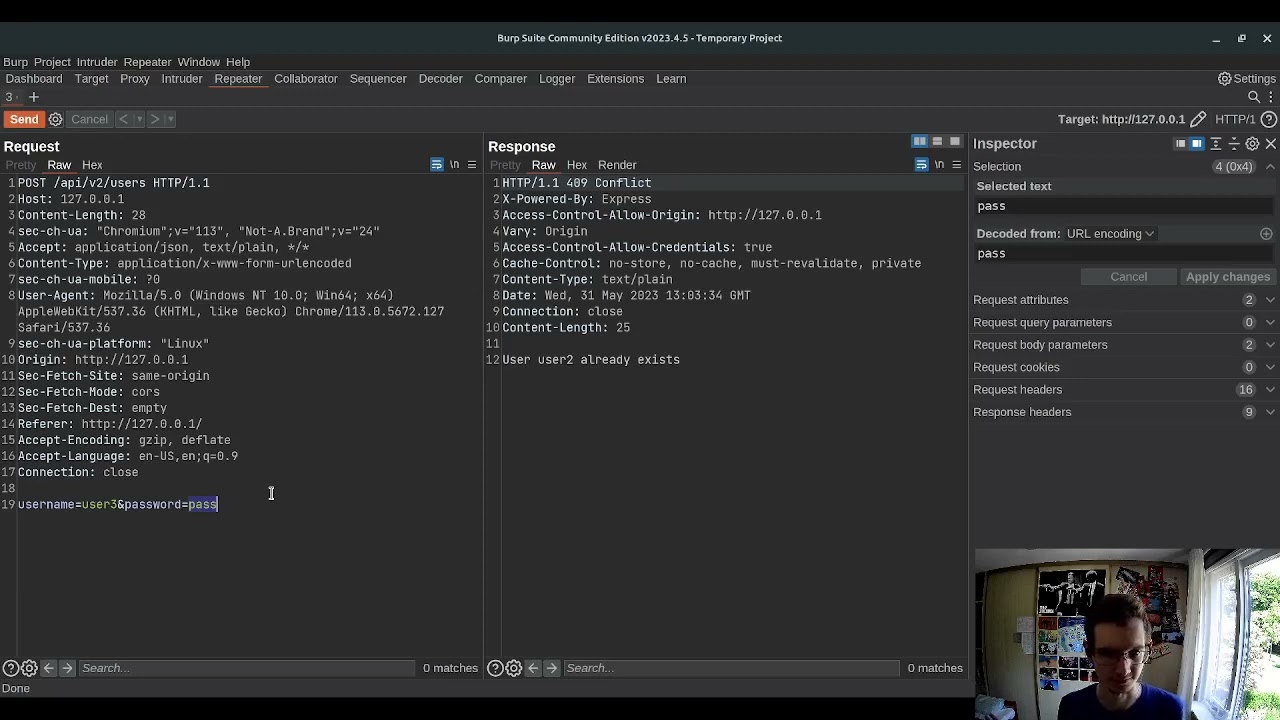
Task: Jump to previous response search match
Action: (x=533, y=668)
